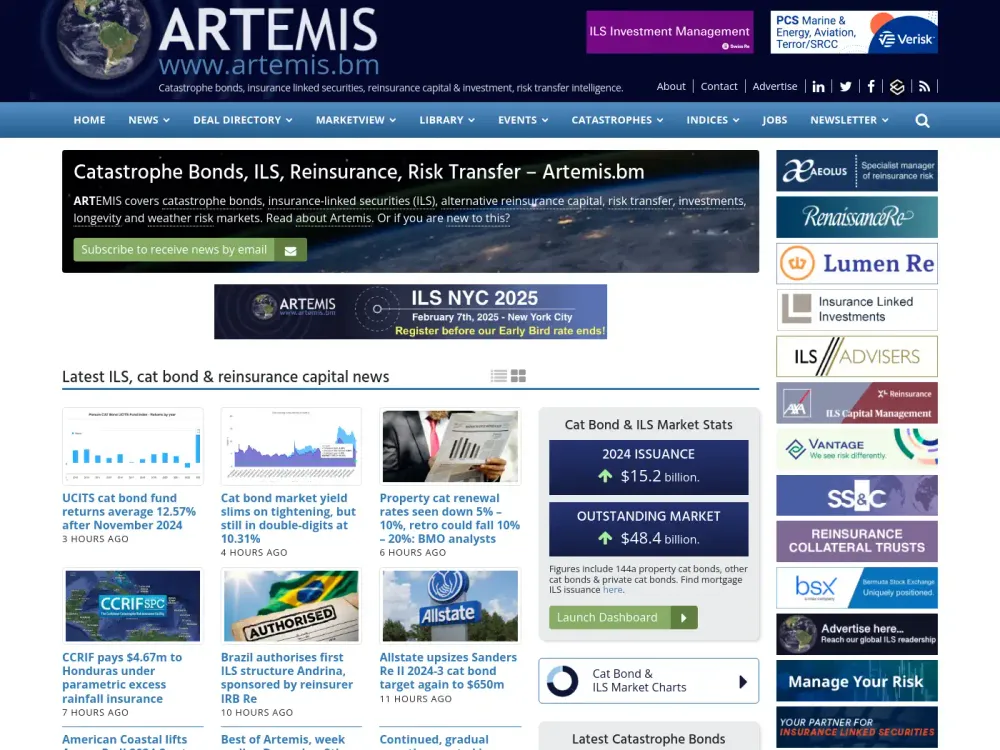Click the Facebook icon in the header
The width and height of the screenshot is (1000, 750).
tap(871, 86)
